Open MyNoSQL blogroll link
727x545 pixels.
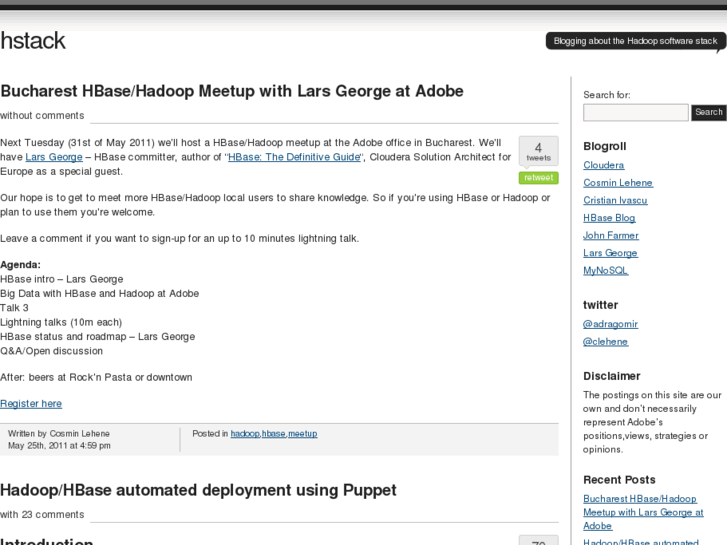tap(606, 271)
